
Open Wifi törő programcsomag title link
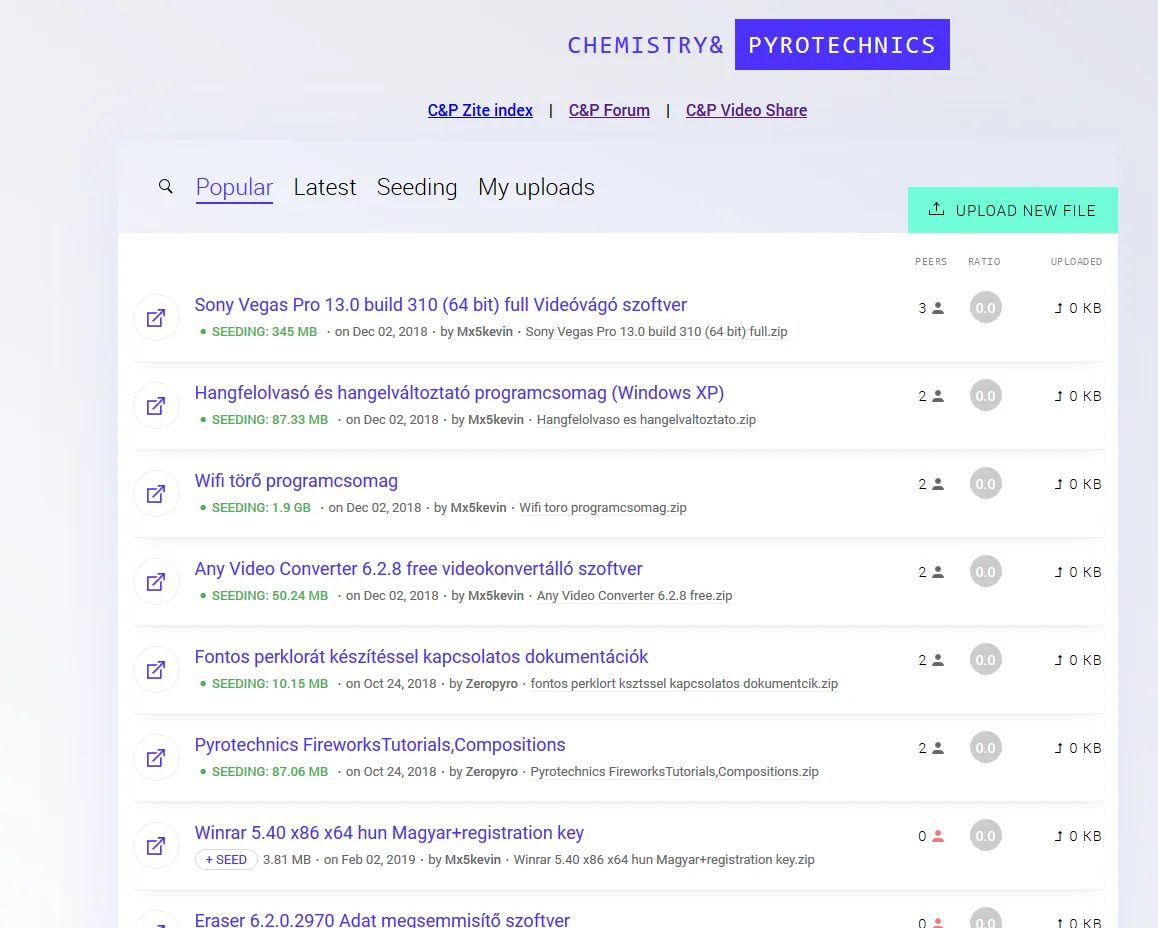(296, 481)
